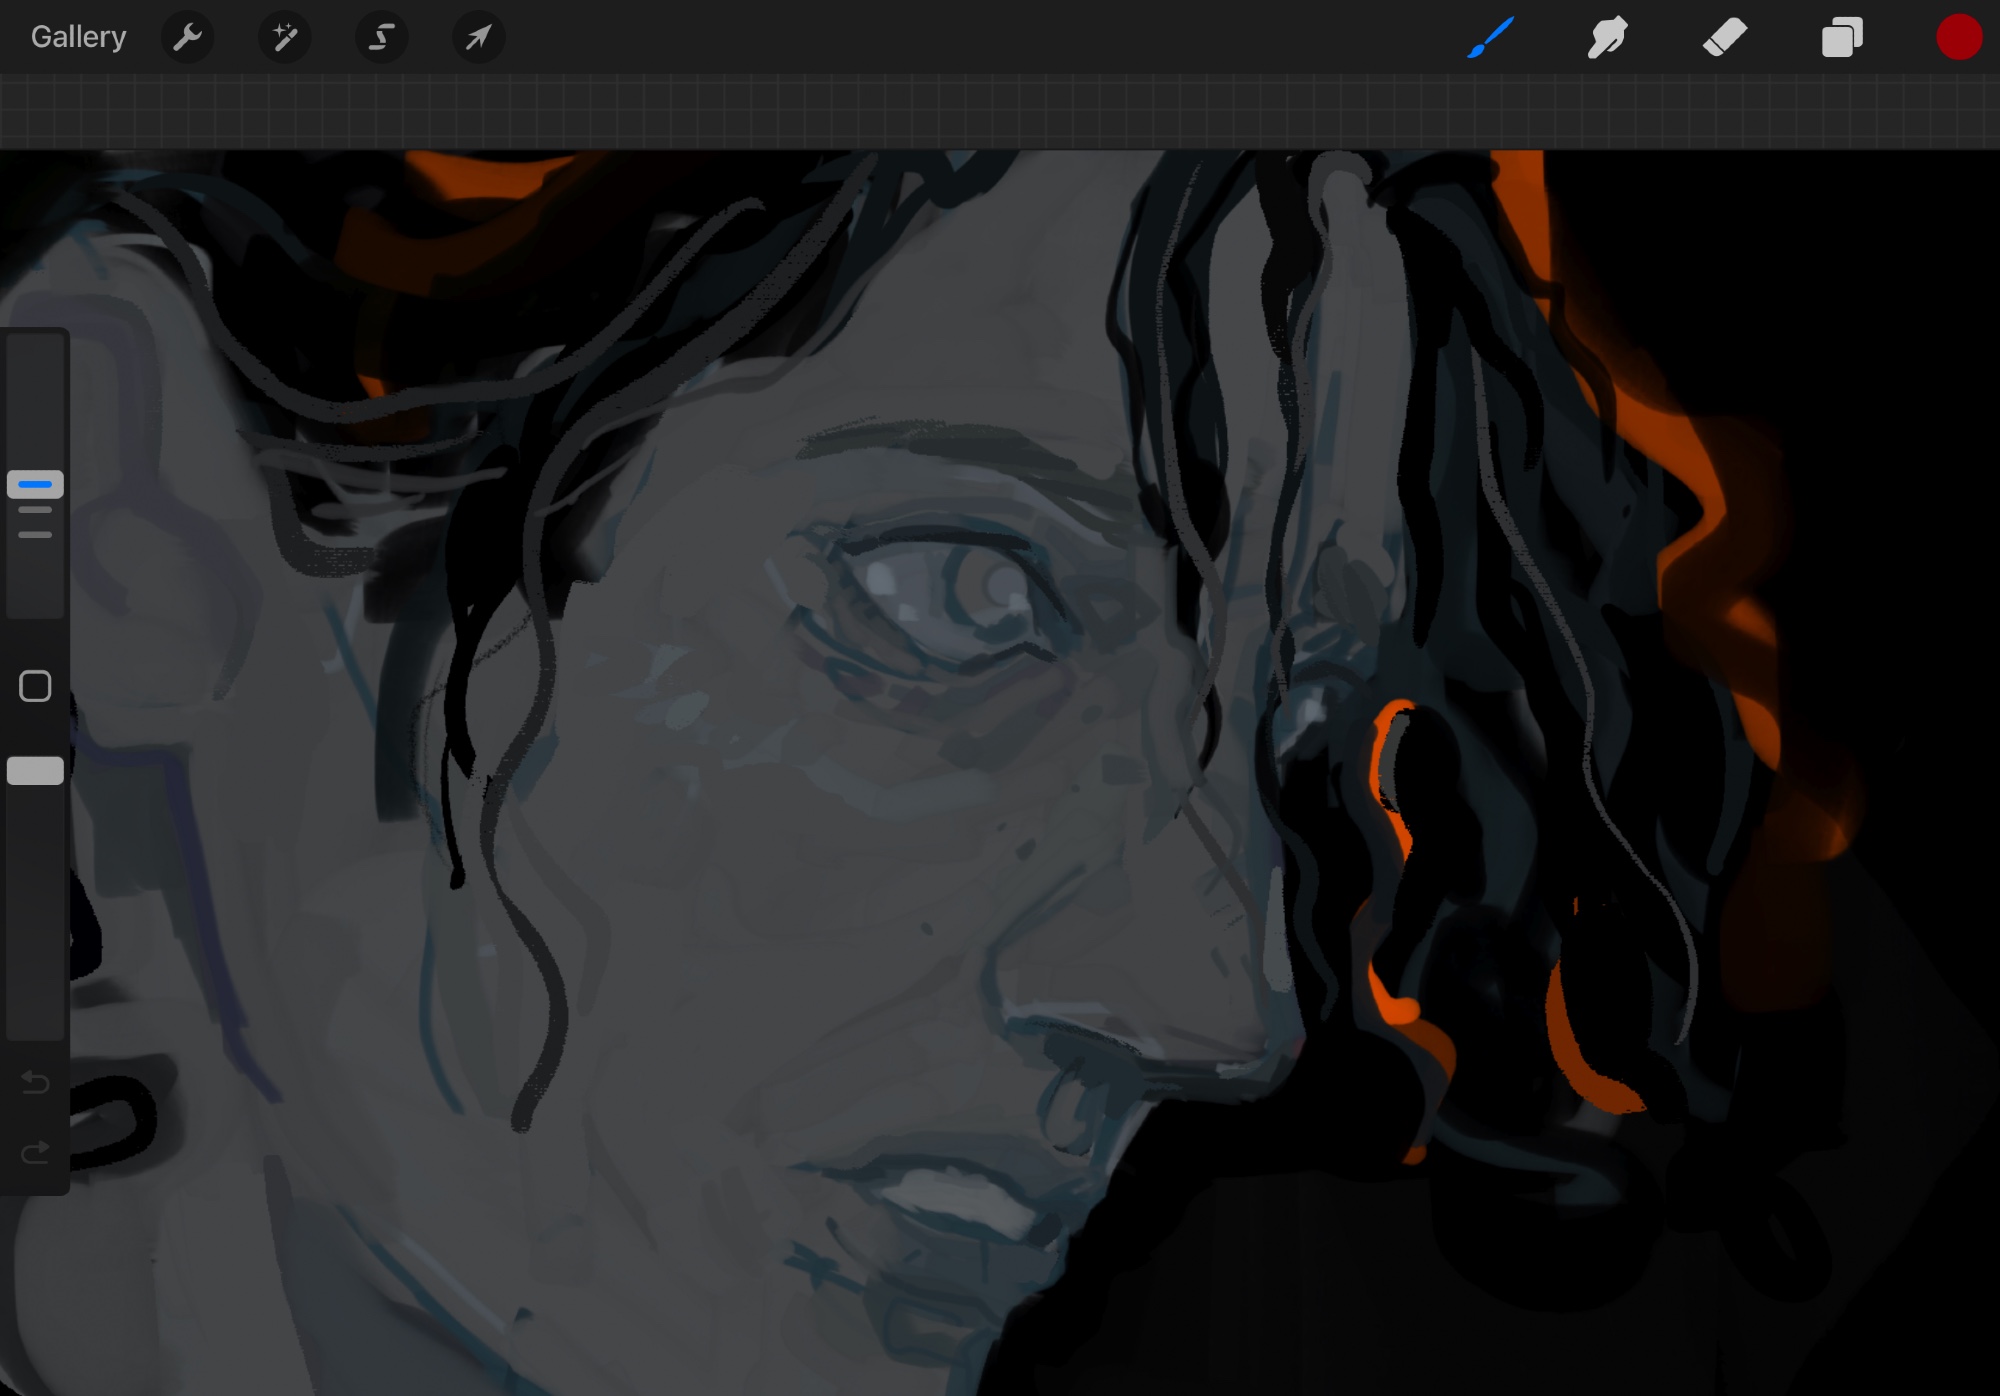Open the Adjustments magic wand menu
The image size is (2000, 1396).
coord(284,38)
